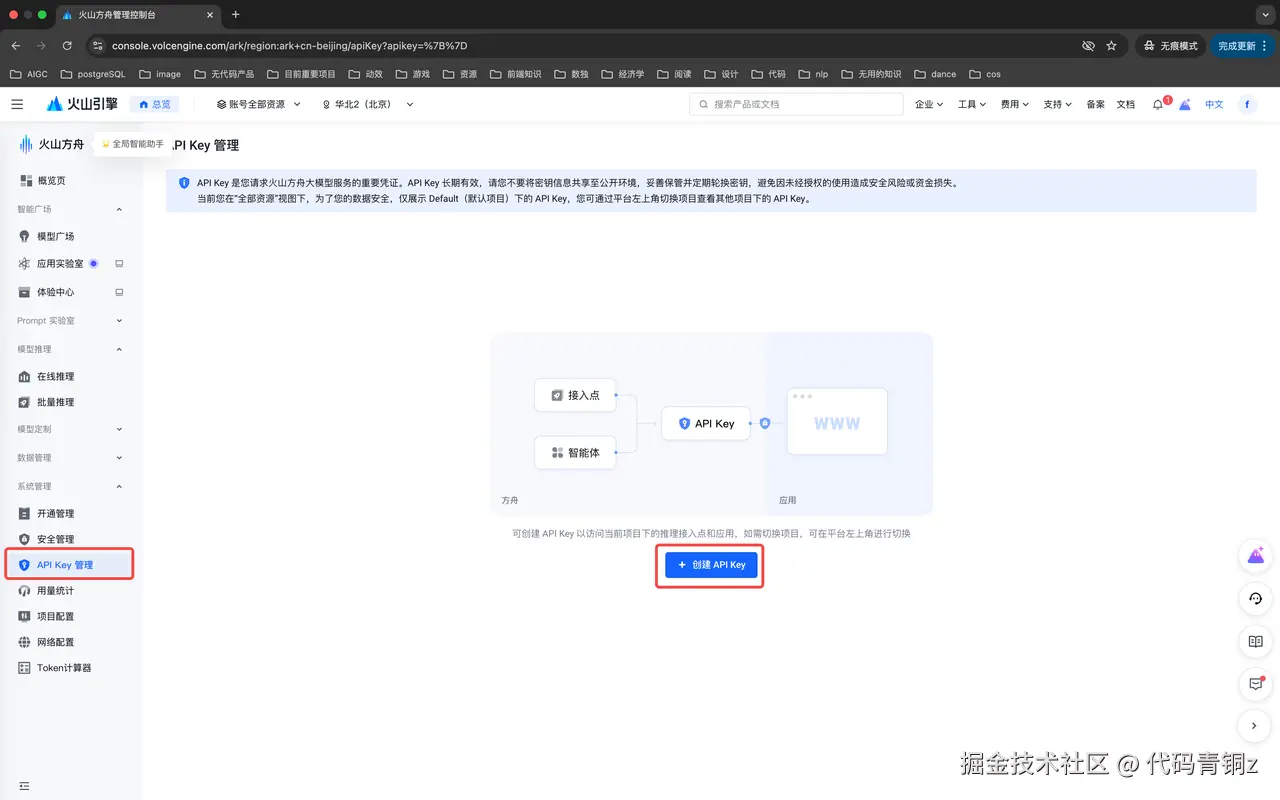Open the 工具 menu
The width and height of the screenshot is (1280, 800).
(972, 104)
